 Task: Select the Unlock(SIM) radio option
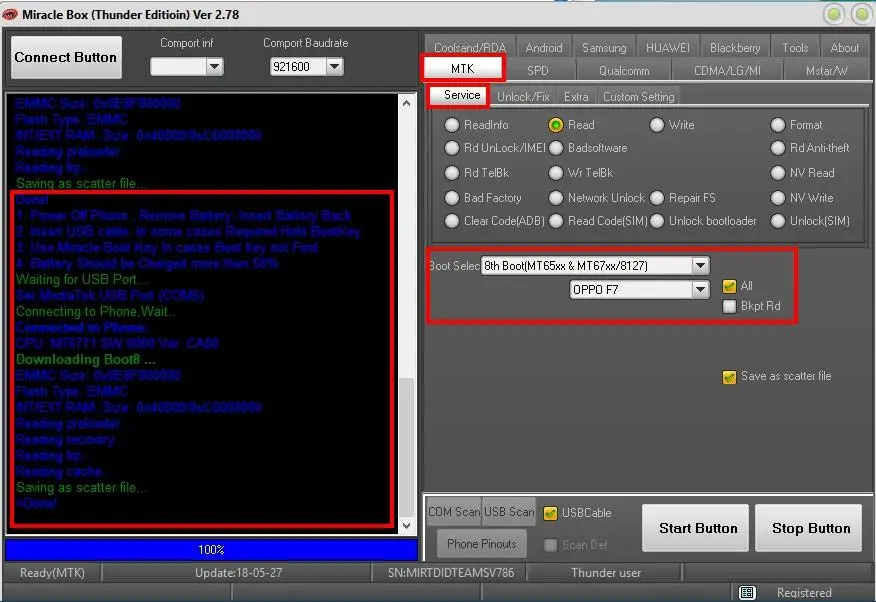pos(778,221)
